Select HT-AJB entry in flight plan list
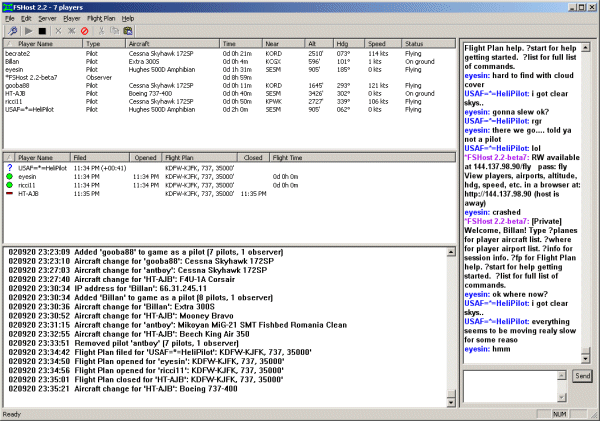 point(230,194)
